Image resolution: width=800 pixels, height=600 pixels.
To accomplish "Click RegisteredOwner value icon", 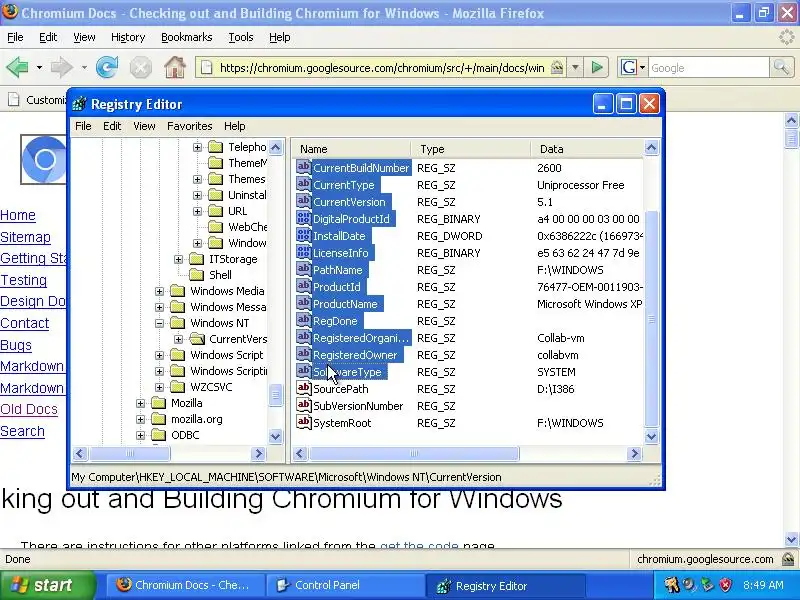I will [304, 355].
